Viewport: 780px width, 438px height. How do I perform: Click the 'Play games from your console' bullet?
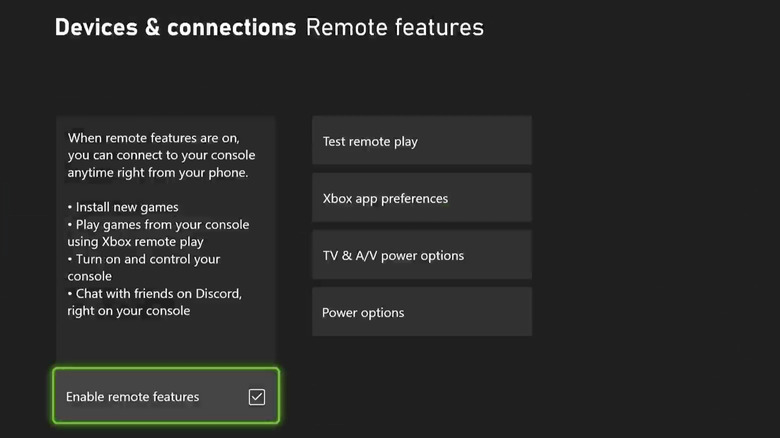tap(159, 224)
